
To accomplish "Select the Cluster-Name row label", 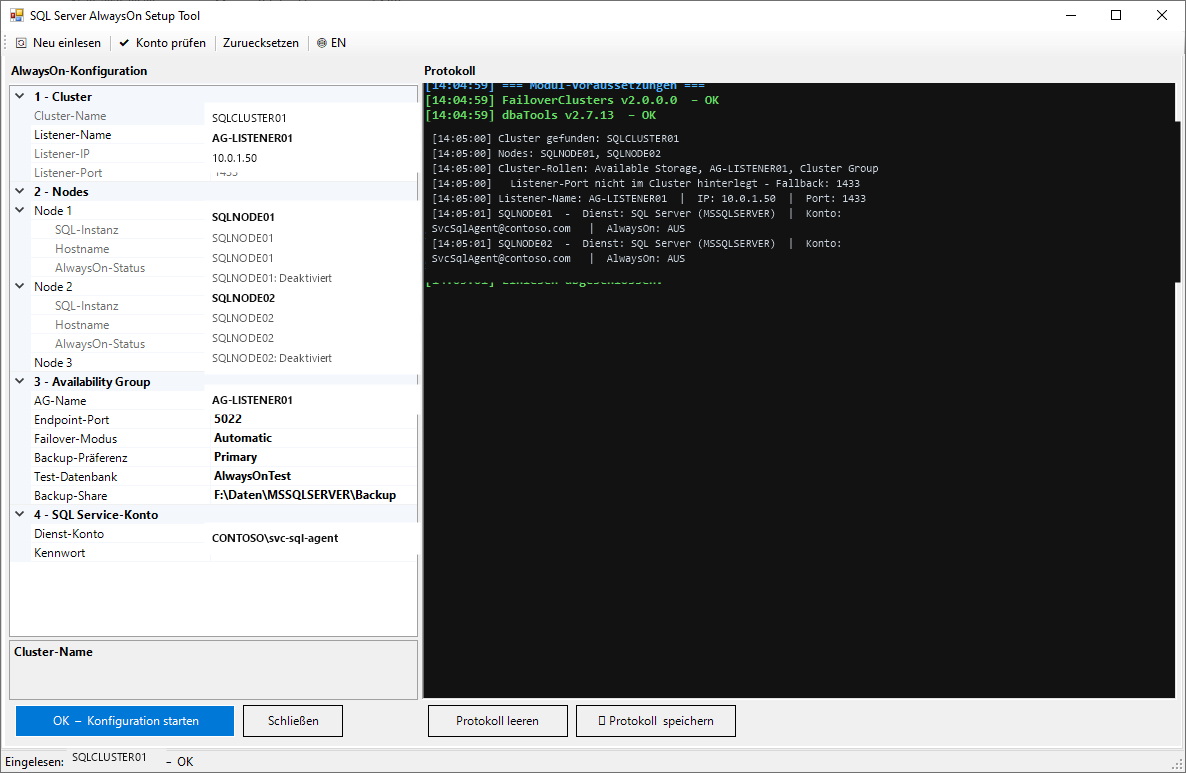I will tap(70, 116).
